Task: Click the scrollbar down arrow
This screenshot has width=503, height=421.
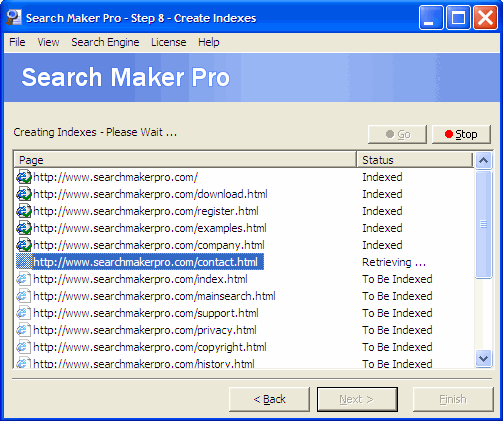Action: coord(483,359)
